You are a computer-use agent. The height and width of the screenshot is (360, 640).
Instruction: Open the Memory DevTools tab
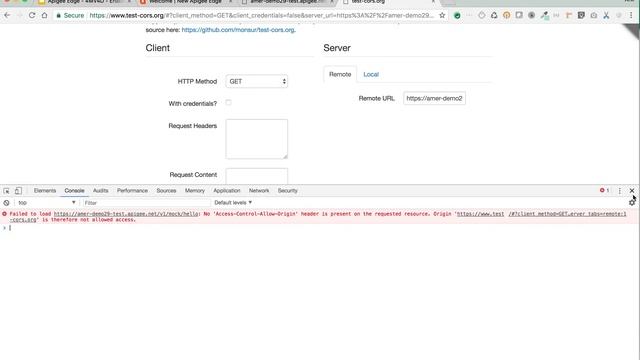[x=195, y=191]
